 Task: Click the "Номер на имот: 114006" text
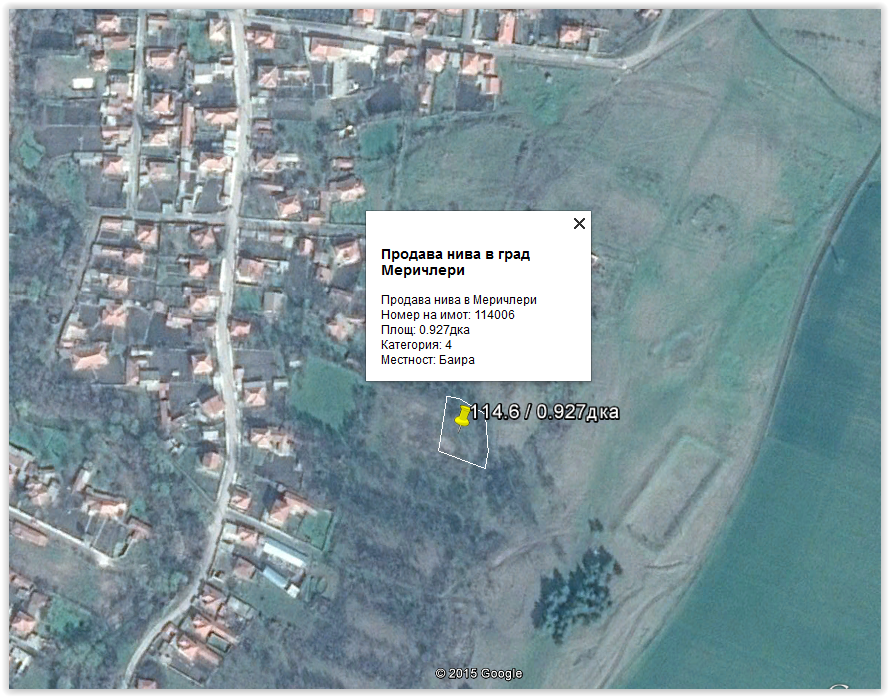coord(448,315)
